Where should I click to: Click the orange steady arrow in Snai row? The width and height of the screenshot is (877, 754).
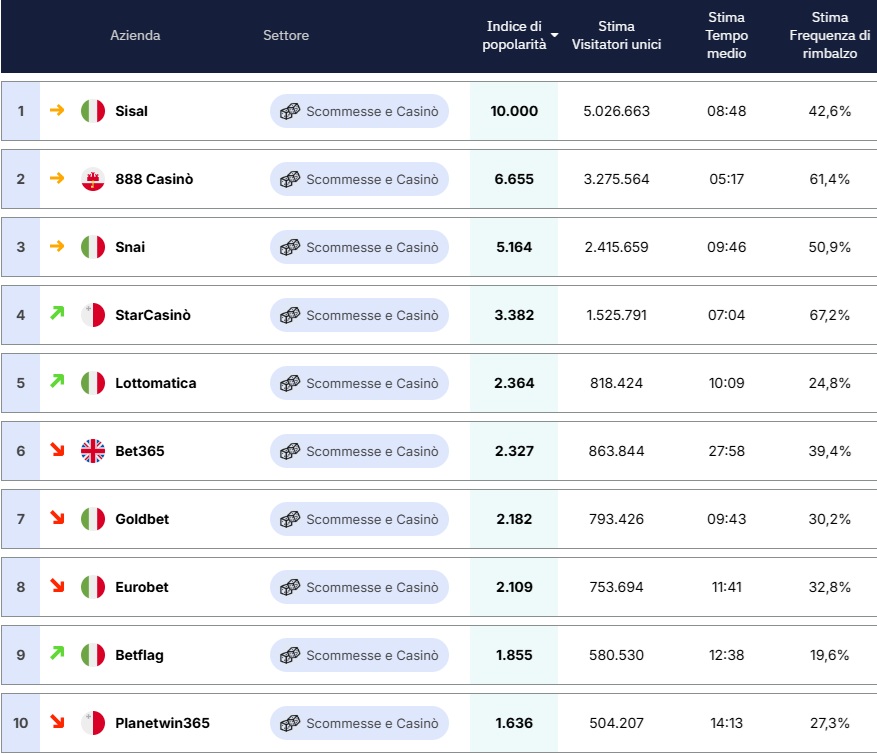click(x=57, y=246)
